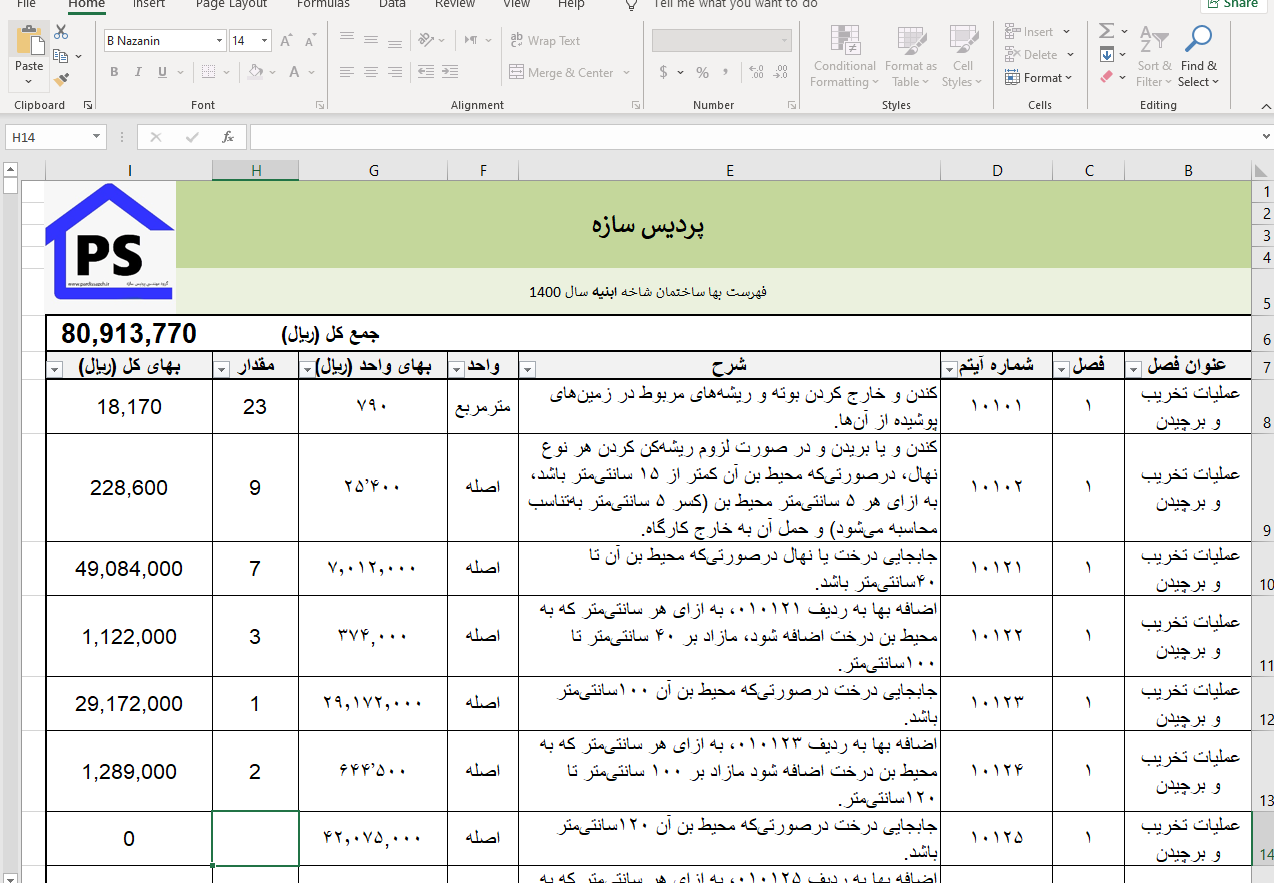Click the Format cells button
The image size is (1274, 883).
click(x=1038, y=77)
